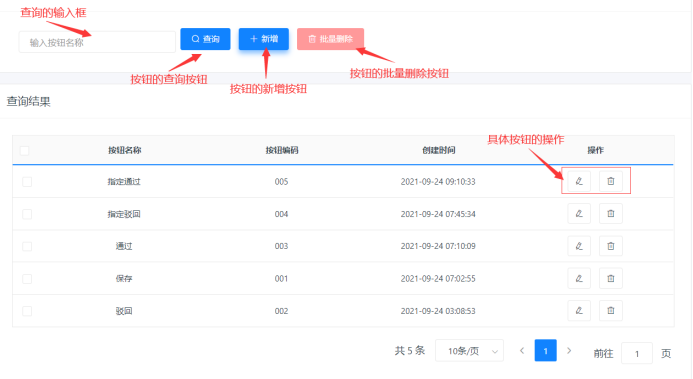Click the delete icon for 指定通过 row
Viewport: 693px width, 379px height.
(611, 181)
